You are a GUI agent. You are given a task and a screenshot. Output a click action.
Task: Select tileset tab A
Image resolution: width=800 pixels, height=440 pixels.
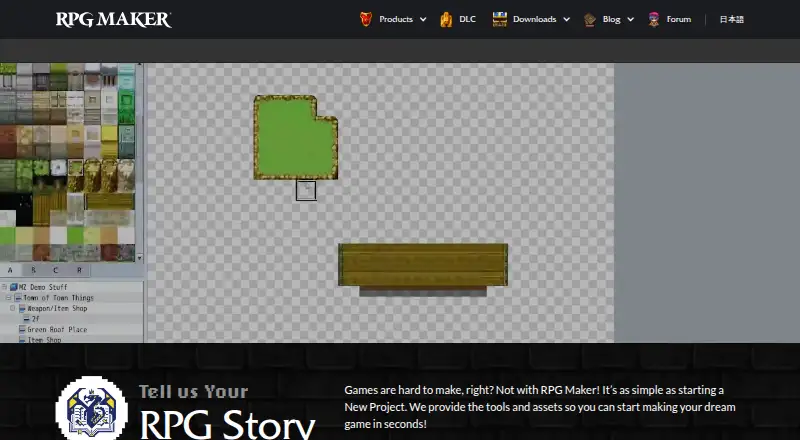coord(10,270)
